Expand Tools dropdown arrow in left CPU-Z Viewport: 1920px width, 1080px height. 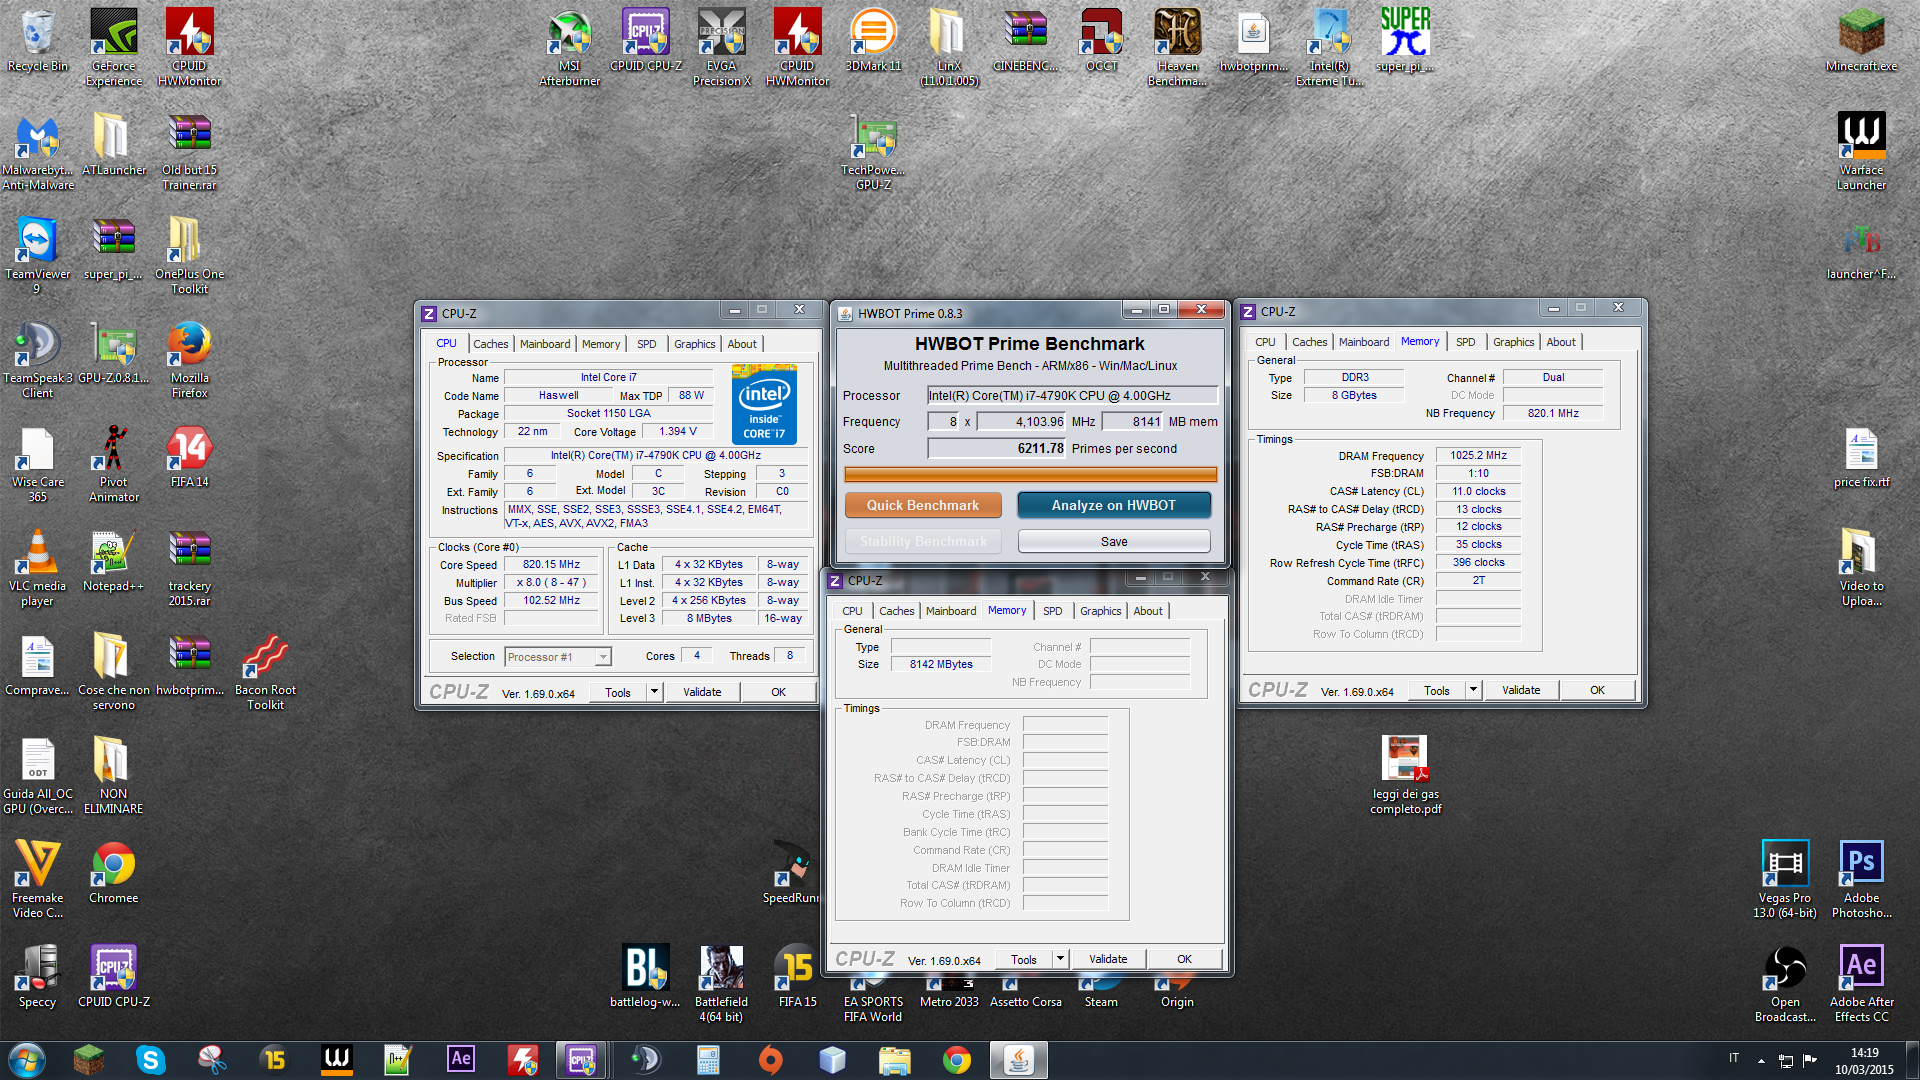click(x=654, y=691)
